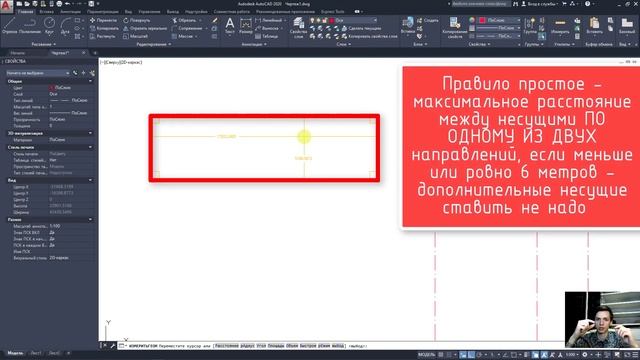640x360 pixels.
Task: Click Копировать свойства слоя button
Action: click(x=369, y=36)
